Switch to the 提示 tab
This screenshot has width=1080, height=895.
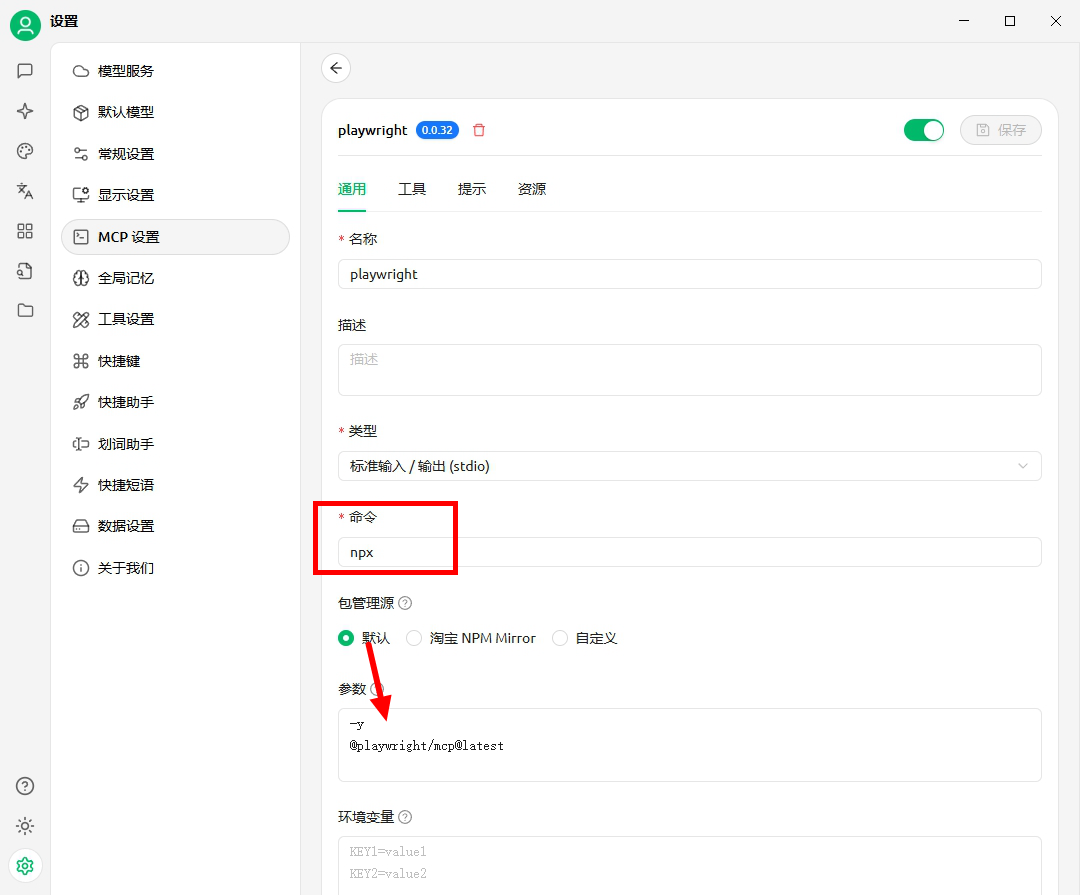click(x=472, y=189)
